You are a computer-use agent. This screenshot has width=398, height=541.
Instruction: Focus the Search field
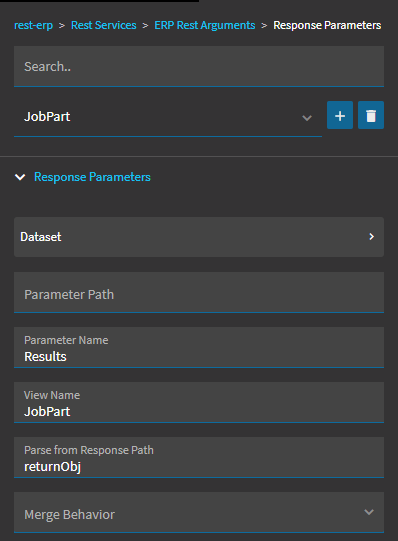pos(199,66)
